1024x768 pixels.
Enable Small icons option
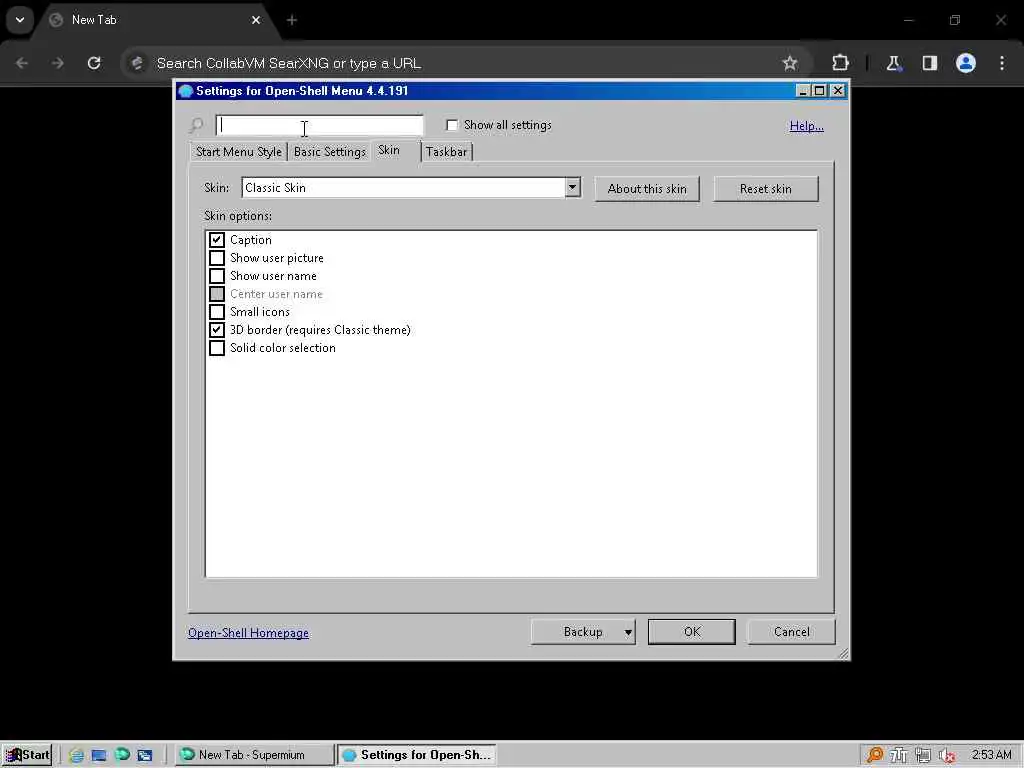click(217, 312)
